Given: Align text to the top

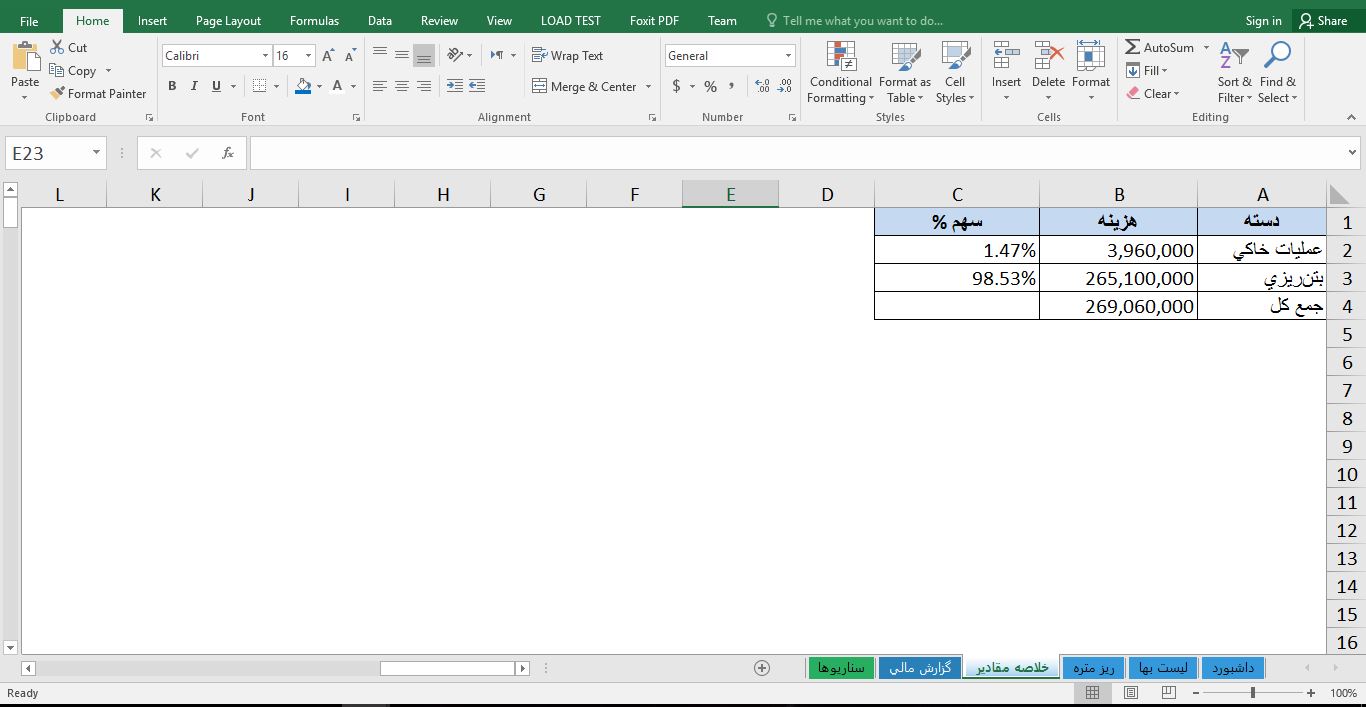Looking at the screenshot, I should 380,54.
